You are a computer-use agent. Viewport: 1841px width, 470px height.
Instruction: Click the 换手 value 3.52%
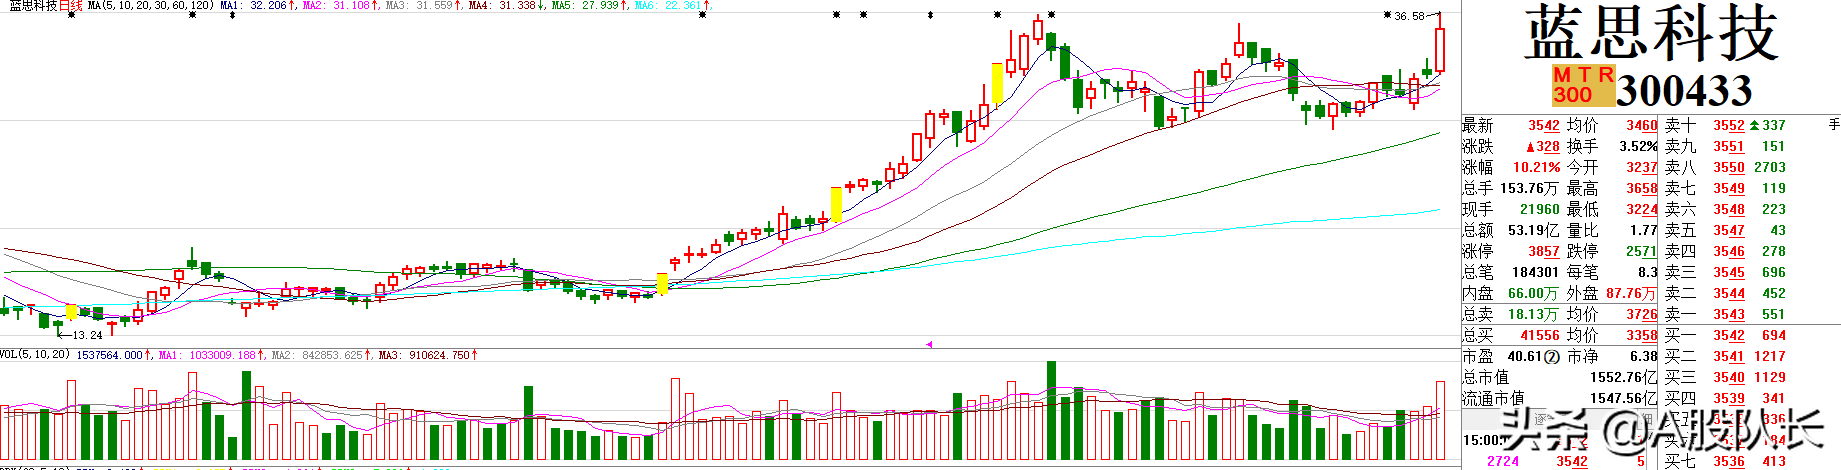[1638, 146]
